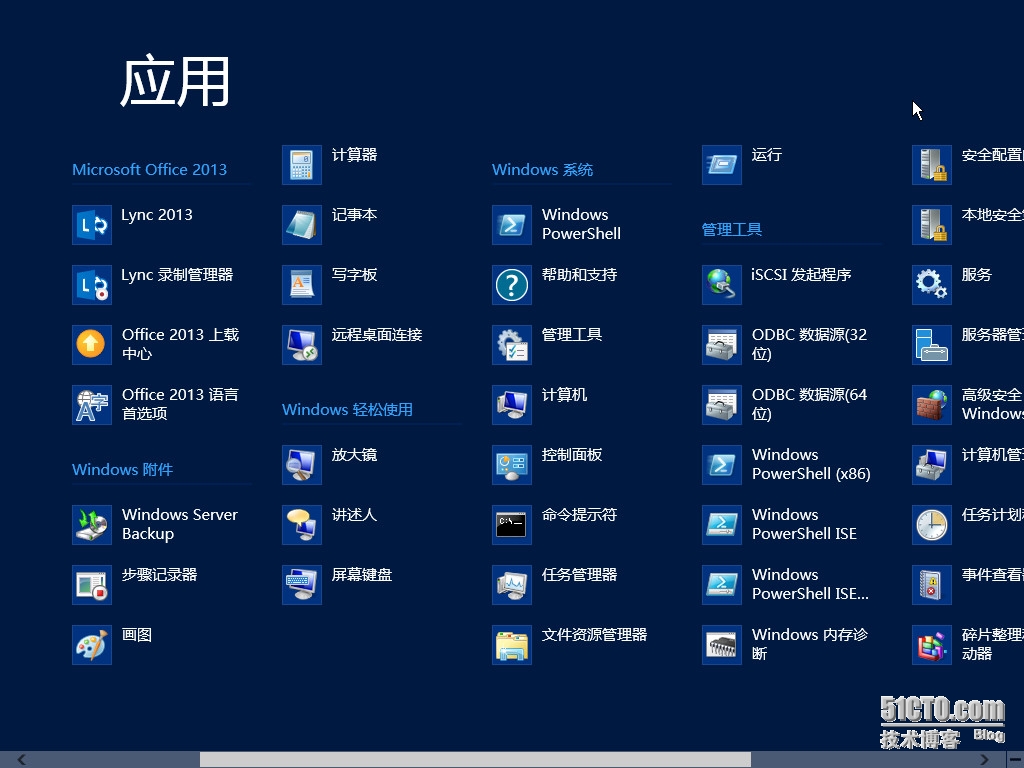The height and width of the screenshot is (768, 1024).
Task: Select the 管理工具 group header
Action: pos(731,230)
